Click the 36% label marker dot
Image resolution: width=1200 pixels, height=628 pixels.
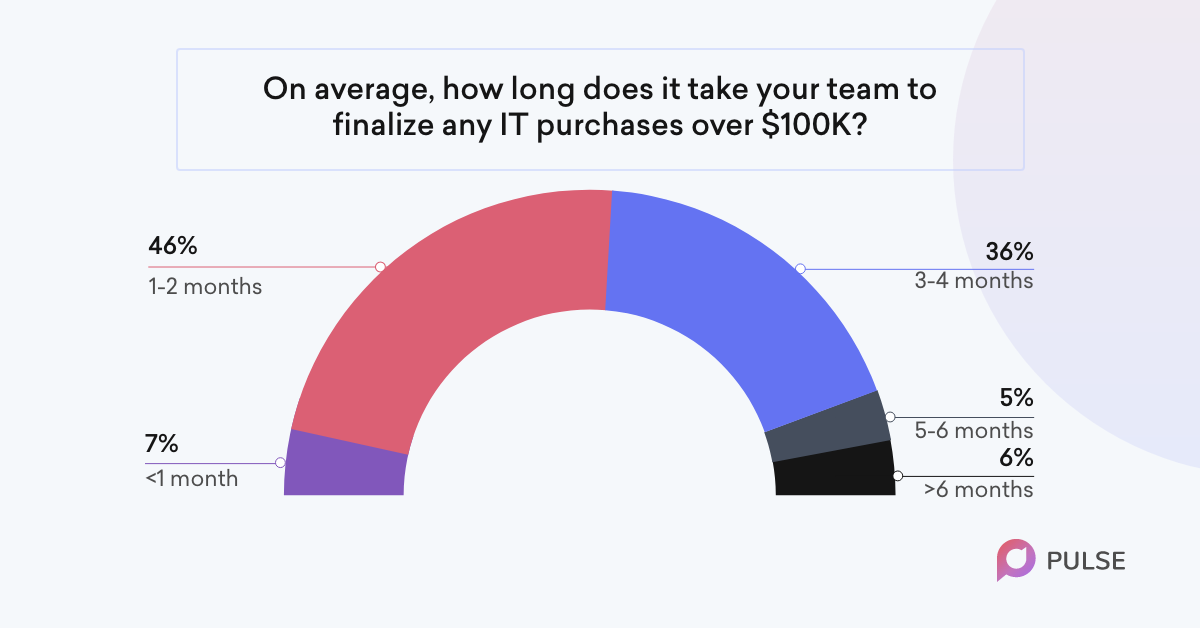pos(800,269)
